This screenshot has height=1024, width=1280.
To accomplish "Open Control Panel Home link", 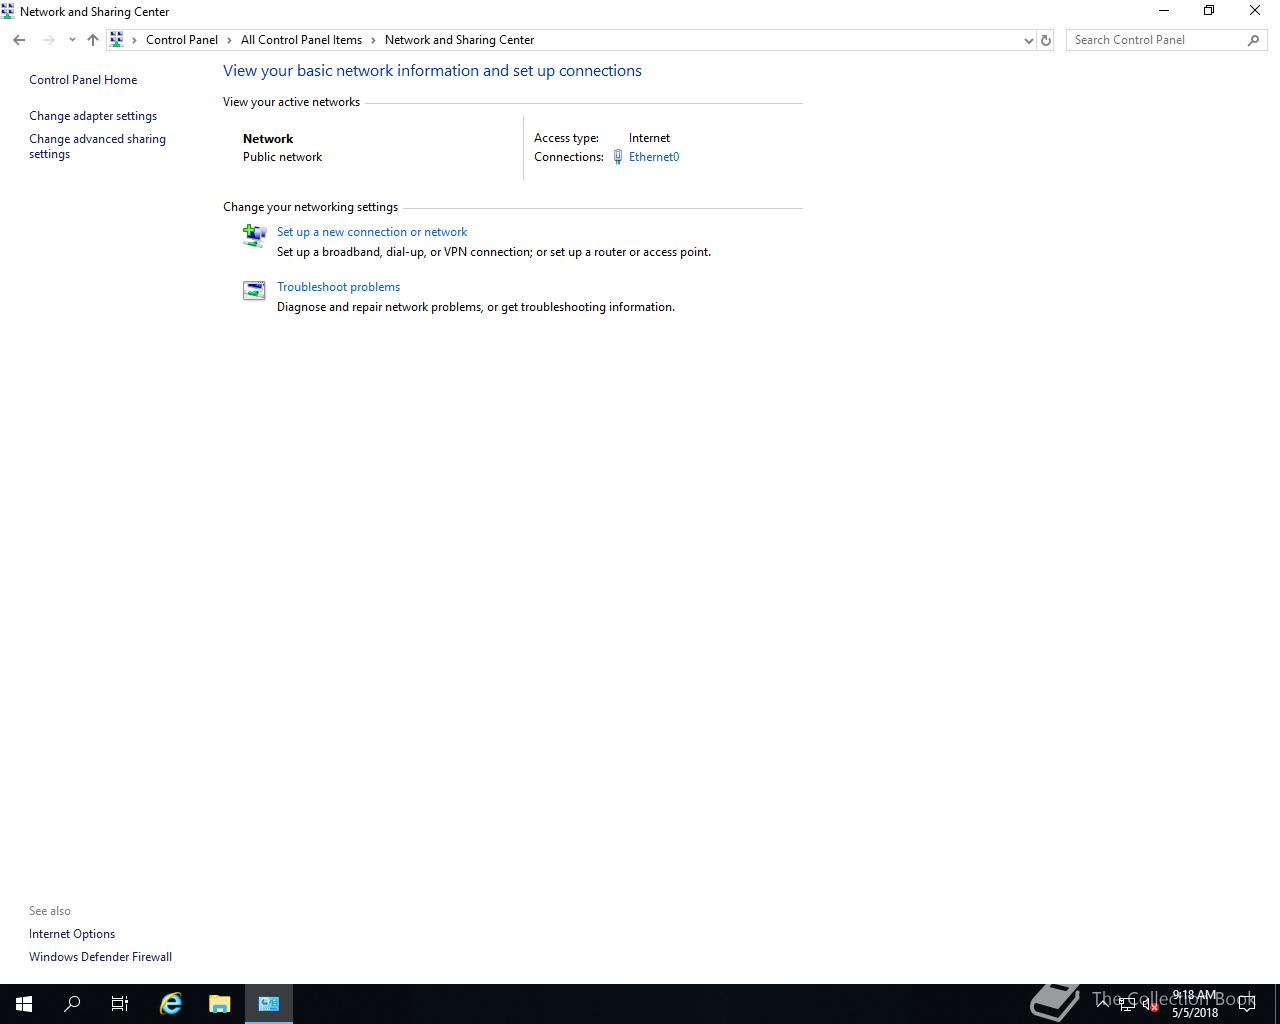I will (x=83, y=80).
